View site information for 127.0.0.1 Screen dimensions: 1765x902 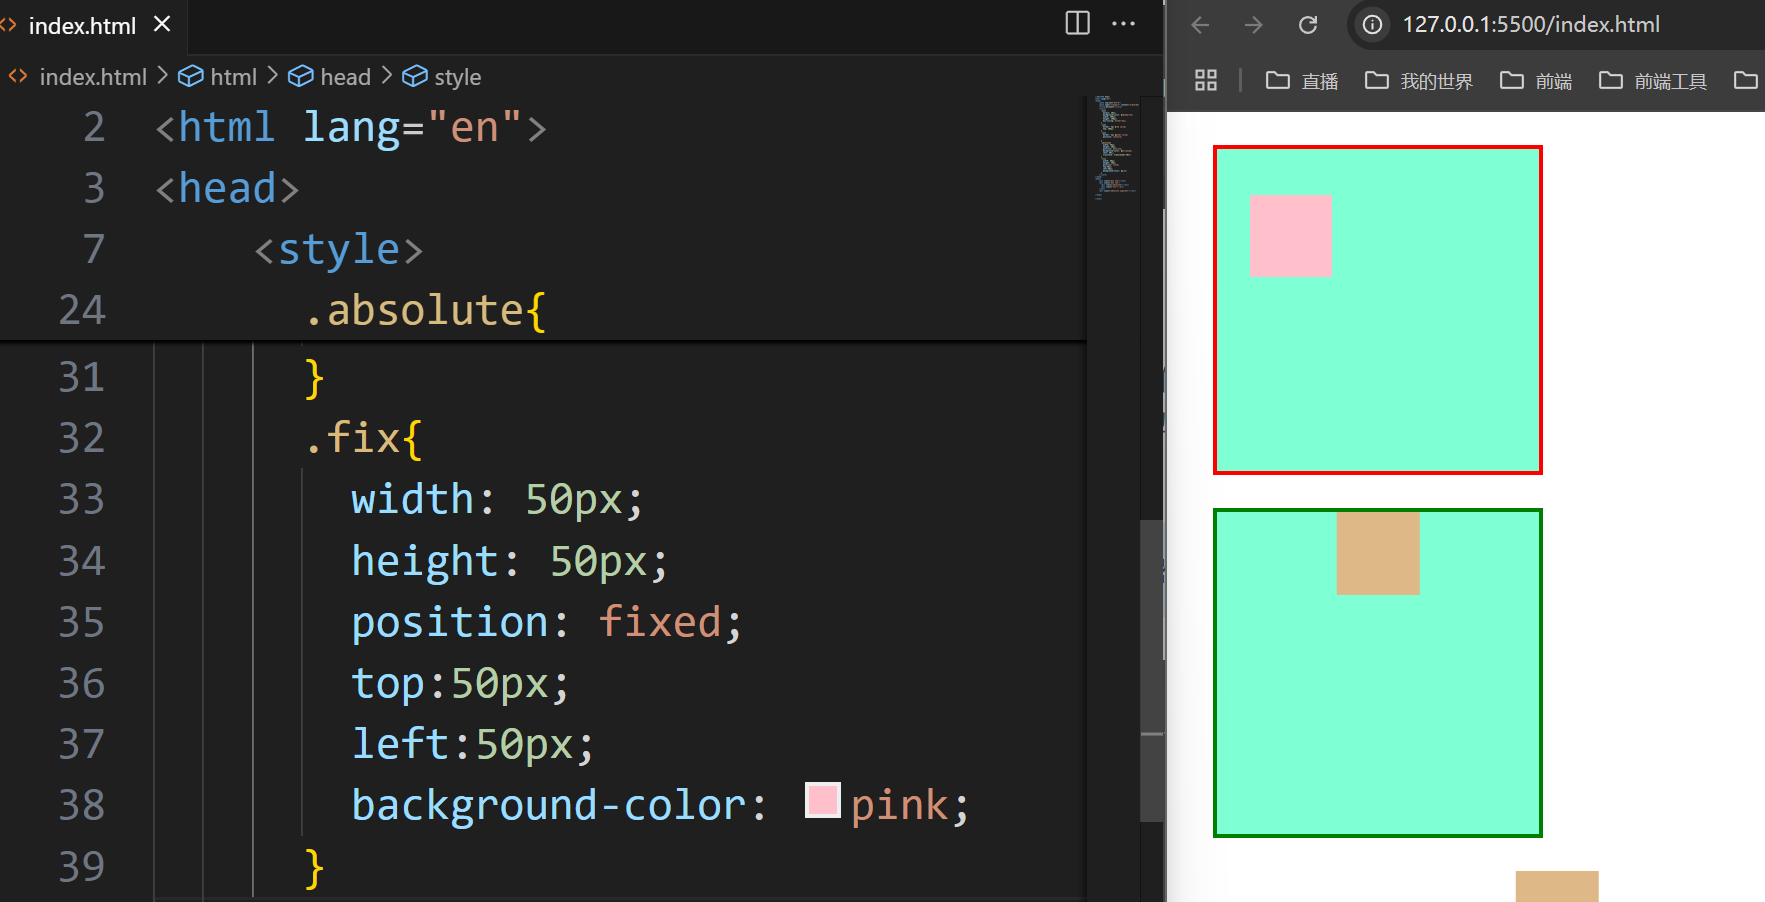[1373, 25]
